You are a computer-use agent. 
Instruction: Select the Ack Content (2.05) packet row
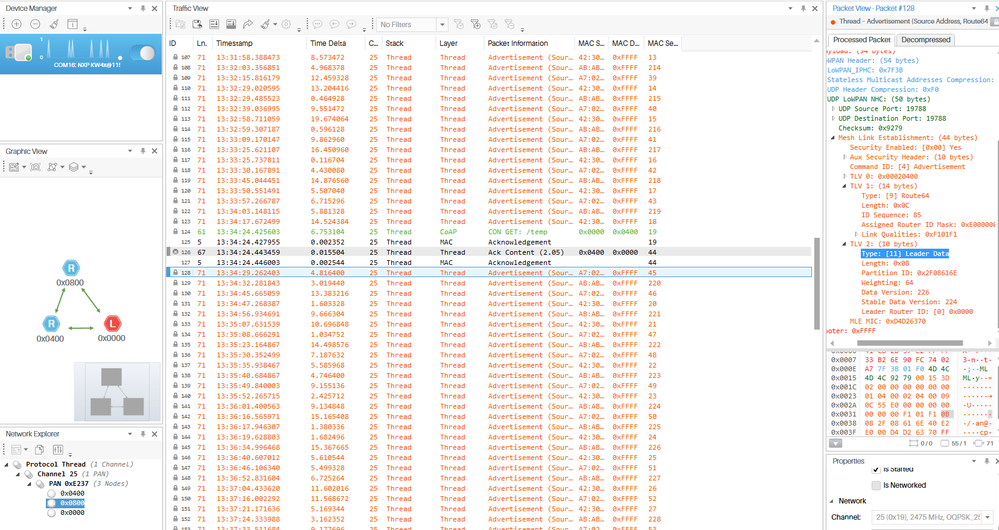pos(488,252)
